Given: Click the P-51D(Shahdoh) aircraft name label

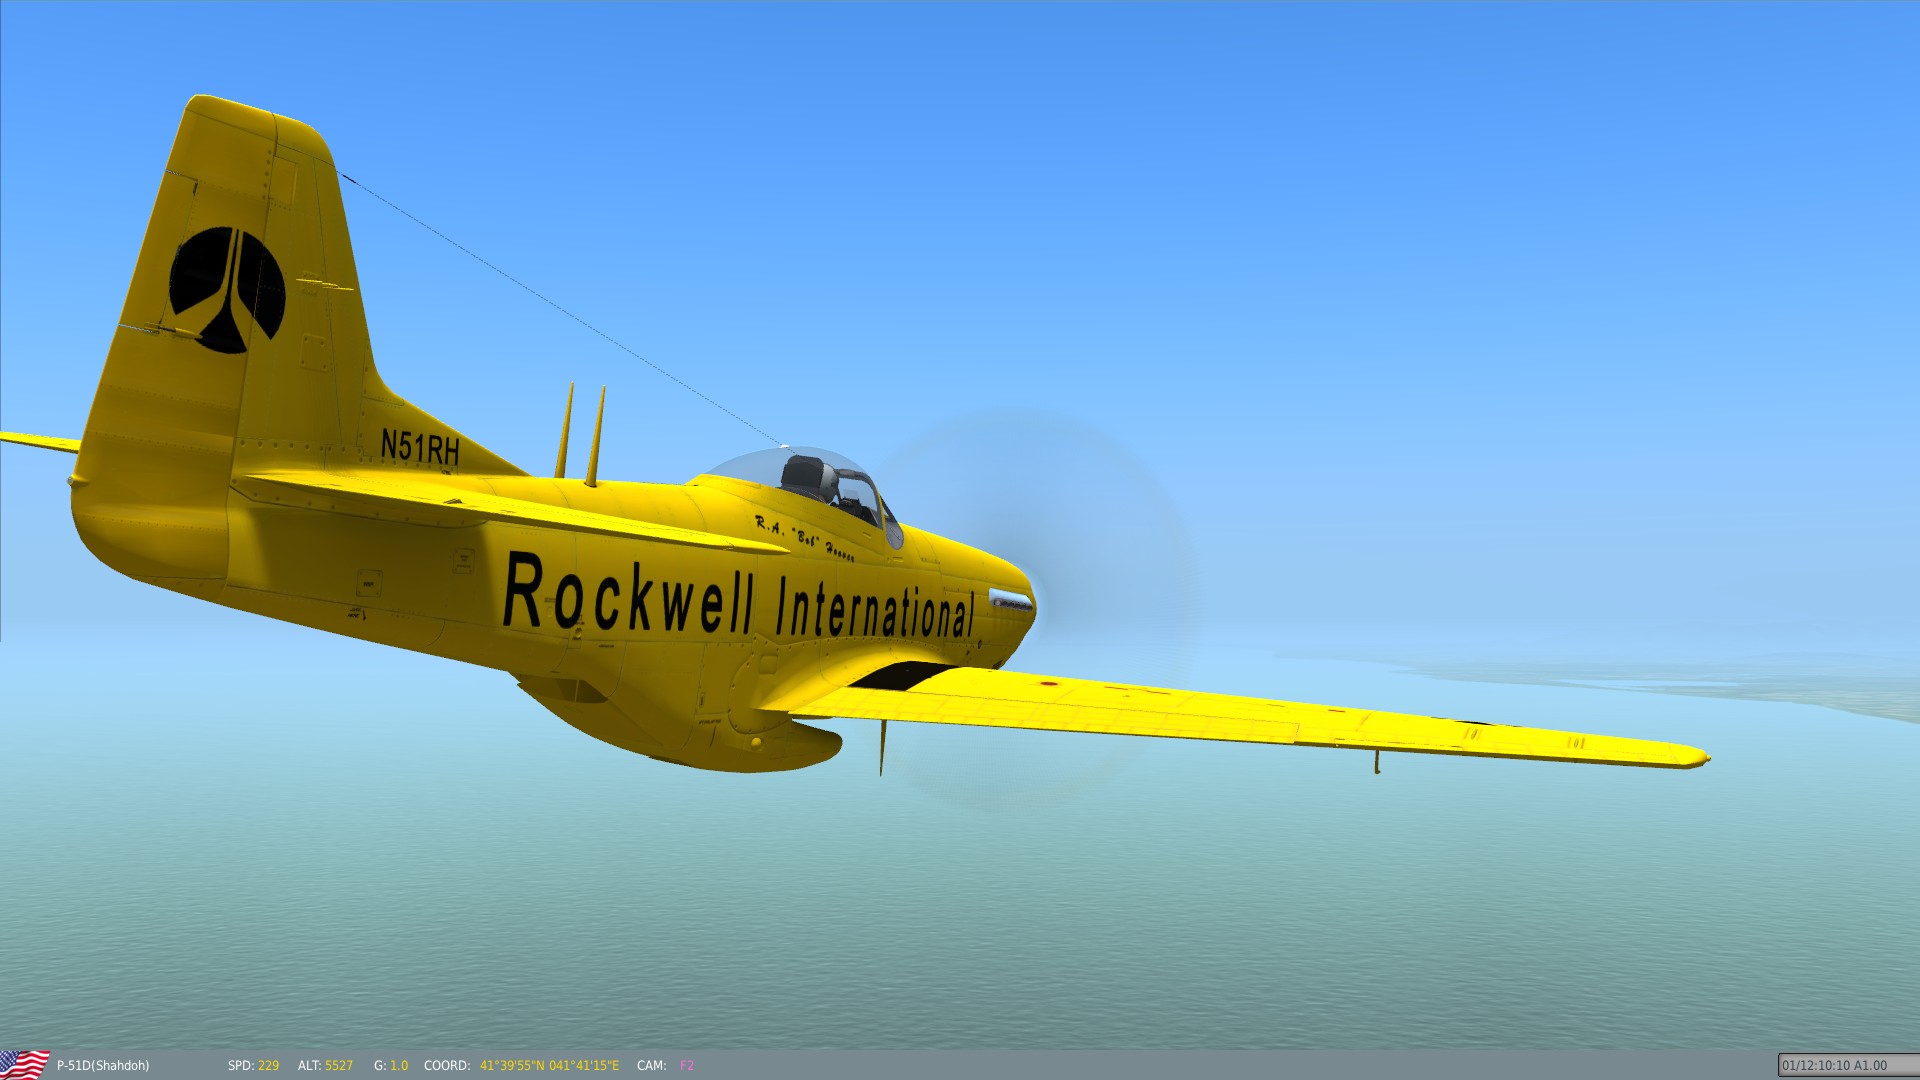Looking at the screenshot, I should coord(103,1066).
